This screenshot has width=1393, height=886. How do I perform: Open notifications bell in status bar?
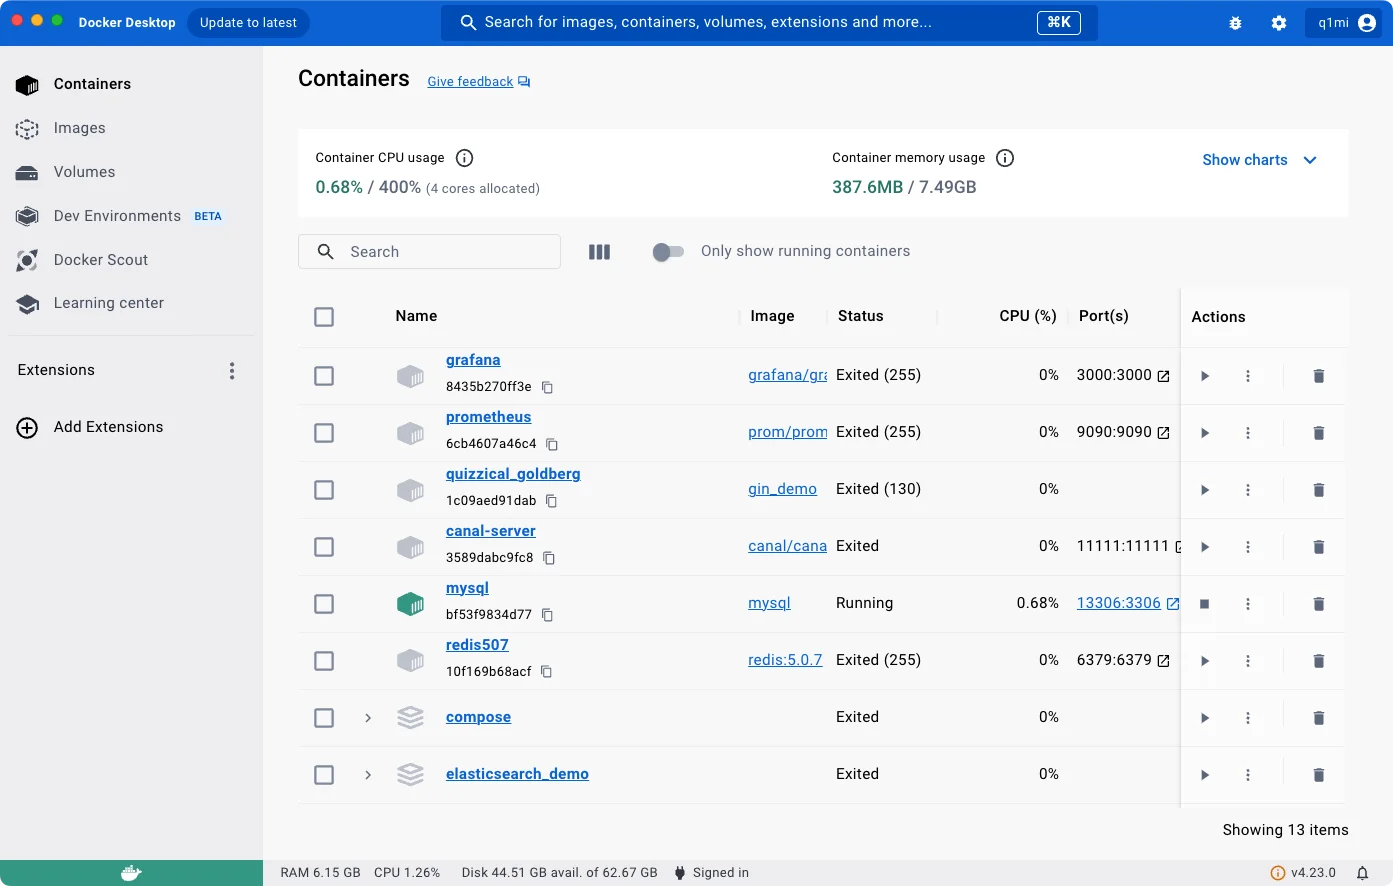pyautogui.click(x=1363, y=872)
